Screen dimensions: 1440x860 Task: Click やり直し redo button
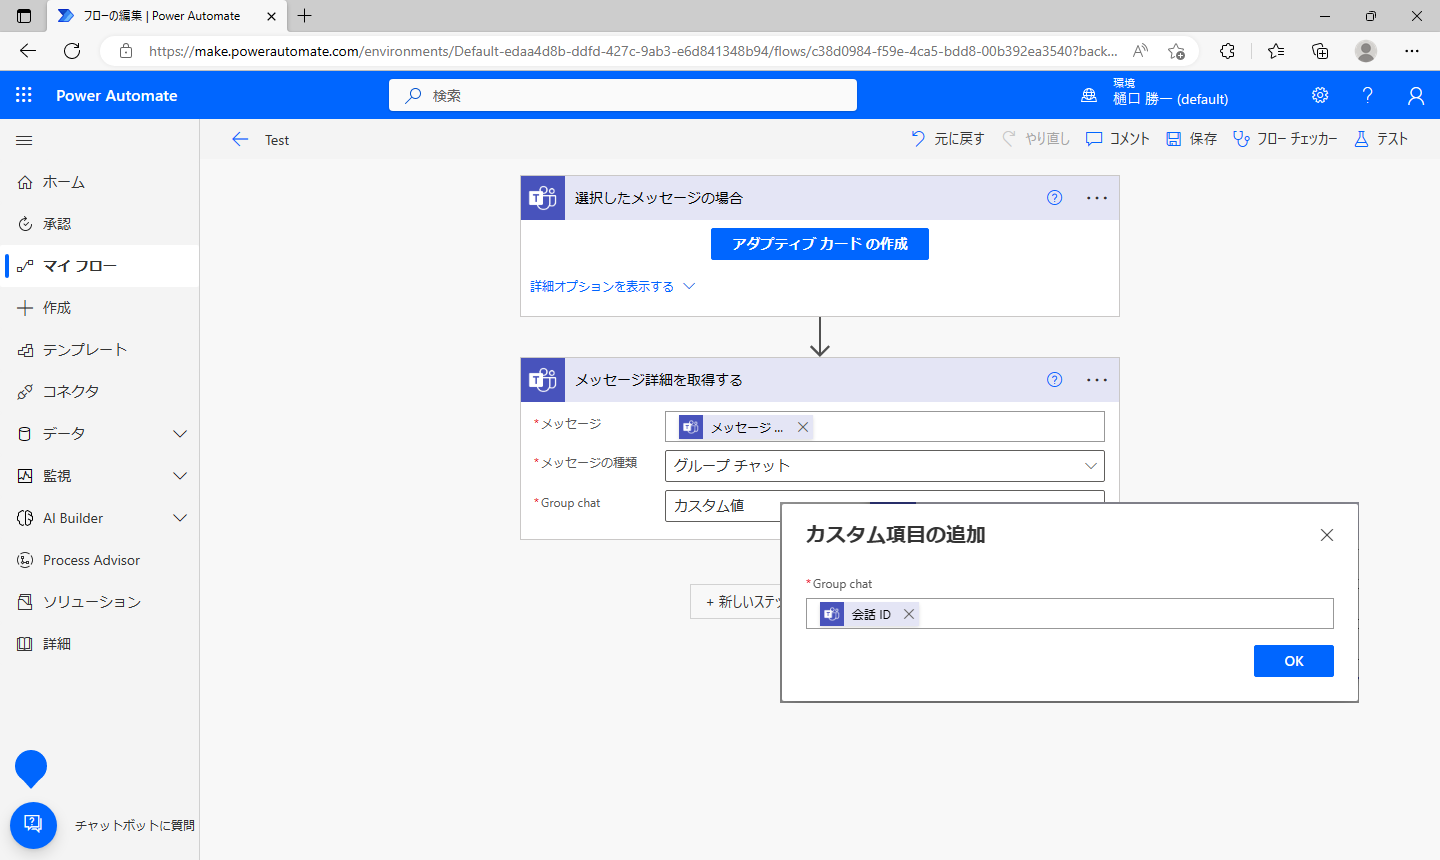[x=1036, y=139]
